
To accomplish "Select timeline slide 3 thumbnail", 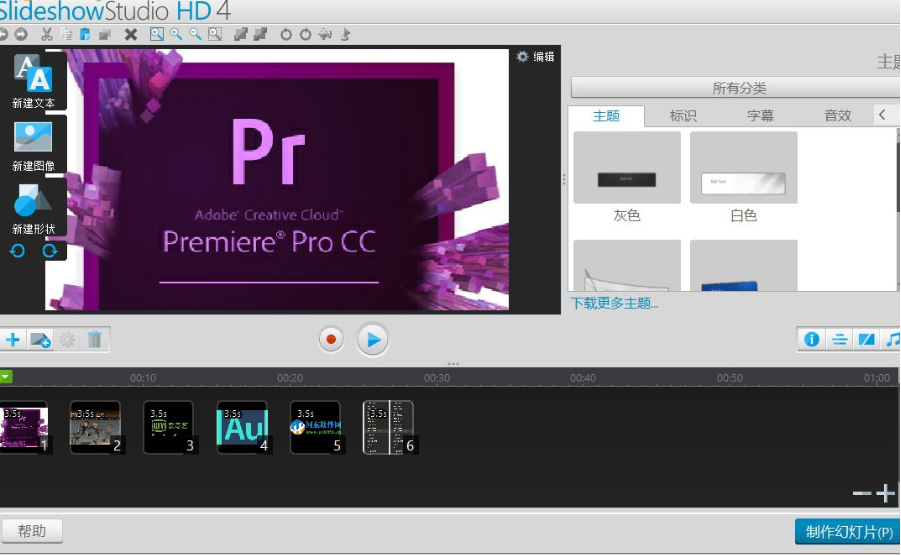I will click(x=168, y=427).
